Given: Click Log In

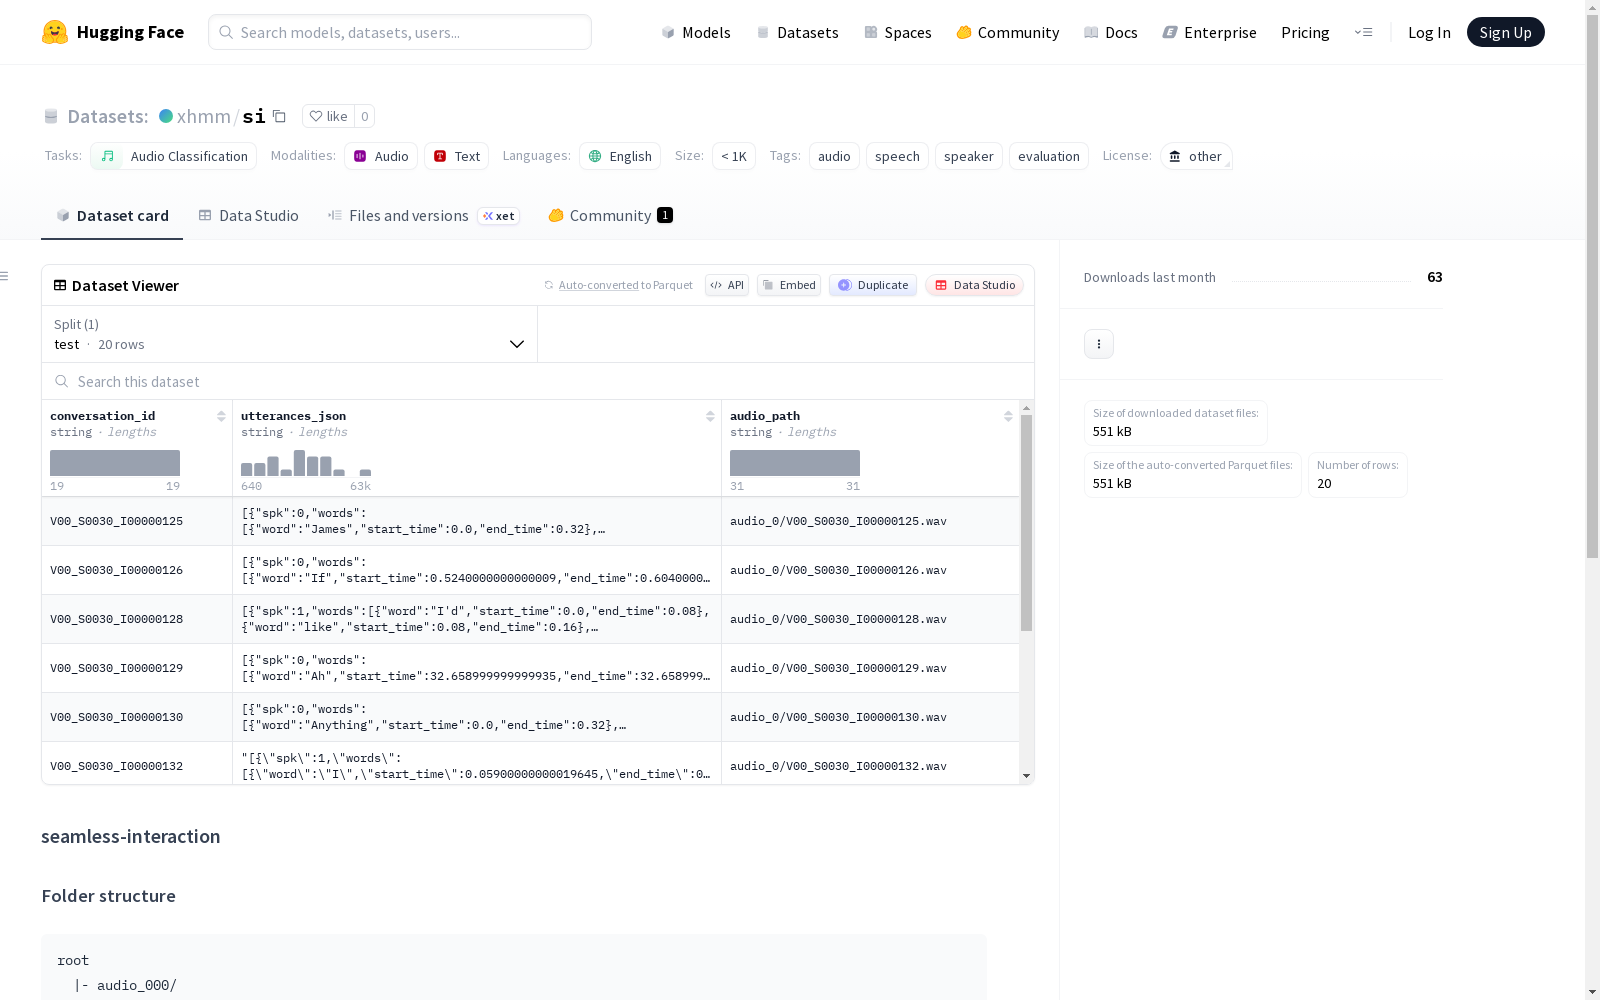Looking at the screenshot, I should (1429, 32).
